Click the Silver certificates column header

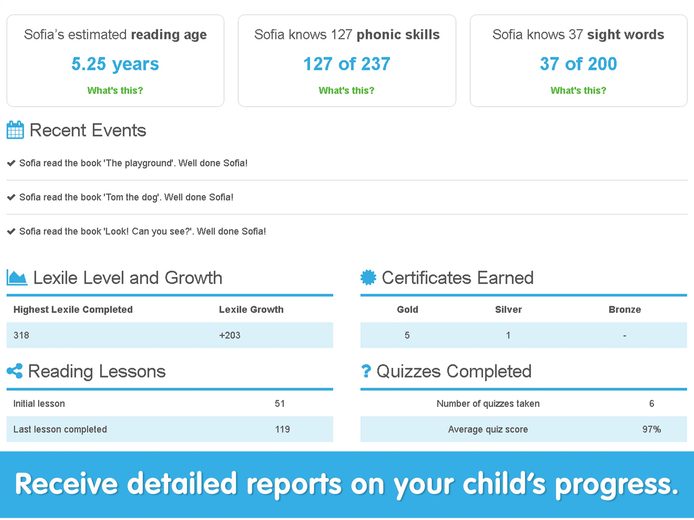tap(508, 309)
